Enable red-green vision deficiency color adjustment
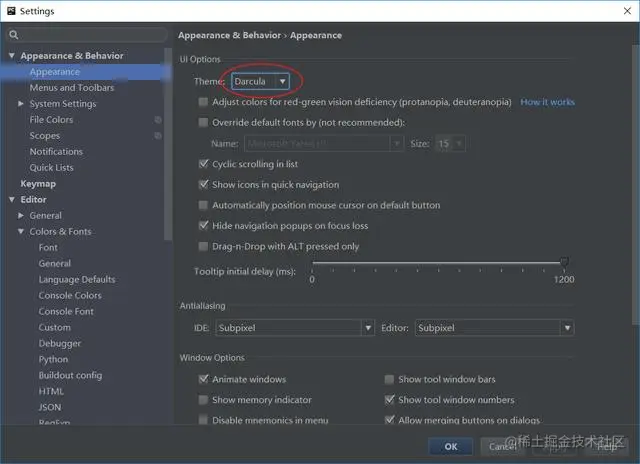The width and height of the screenshot is (640, 464). 203,102
